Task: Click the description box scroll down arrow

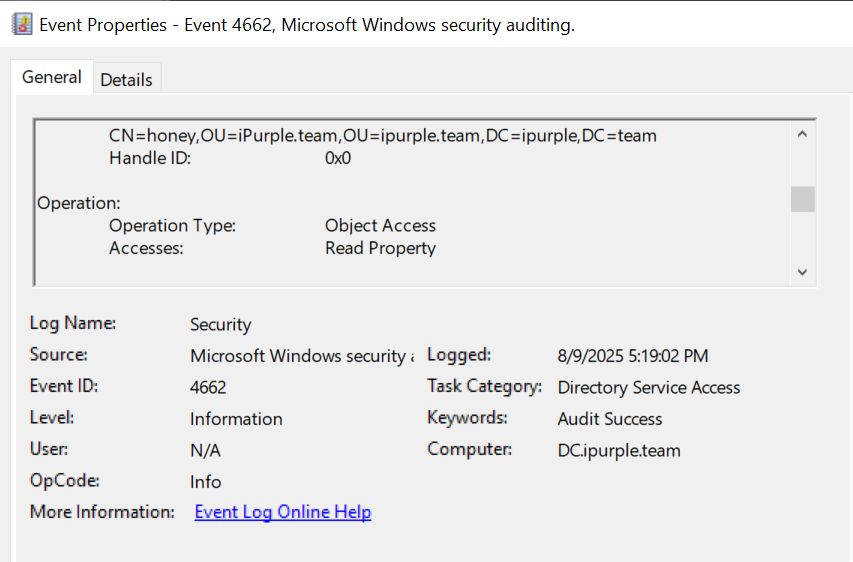Action: [x=802, y=271]
